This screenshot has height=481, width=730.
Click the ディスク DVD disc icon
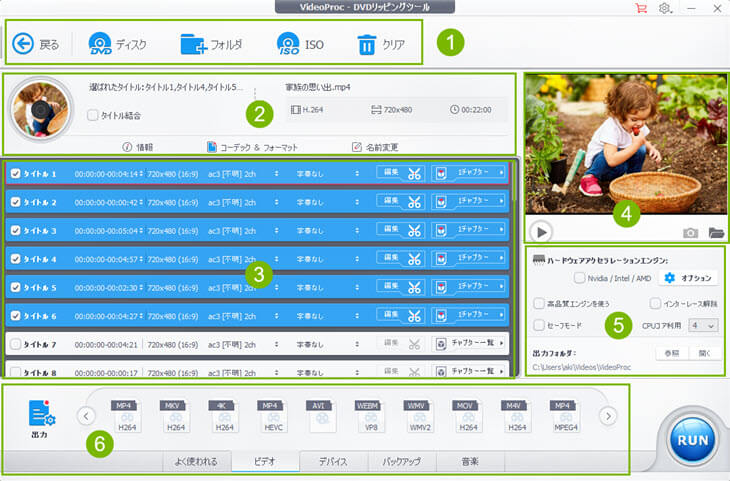(x=100, y=44)
